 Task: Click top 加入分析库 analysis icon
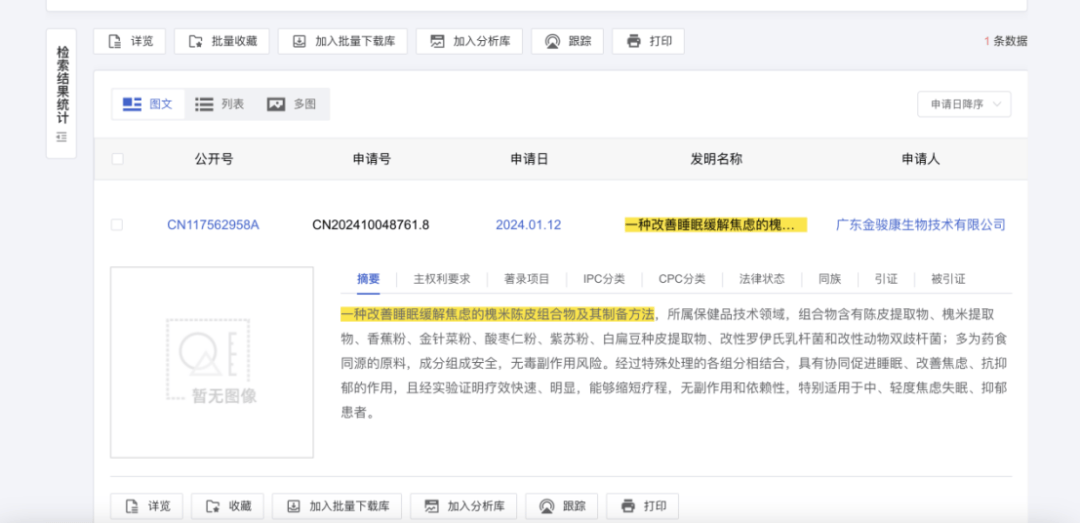coord(436,41)
